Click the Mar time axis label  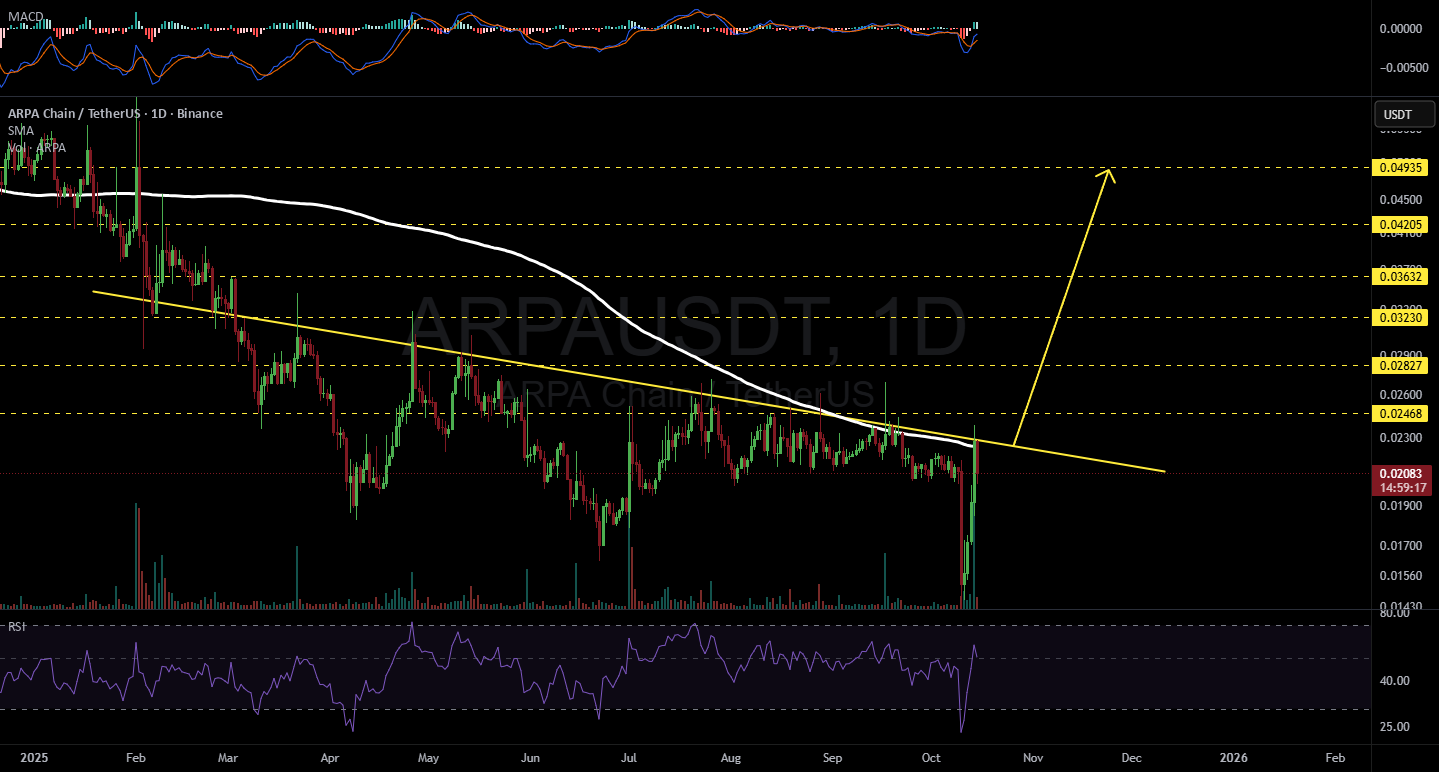point(228,759)
